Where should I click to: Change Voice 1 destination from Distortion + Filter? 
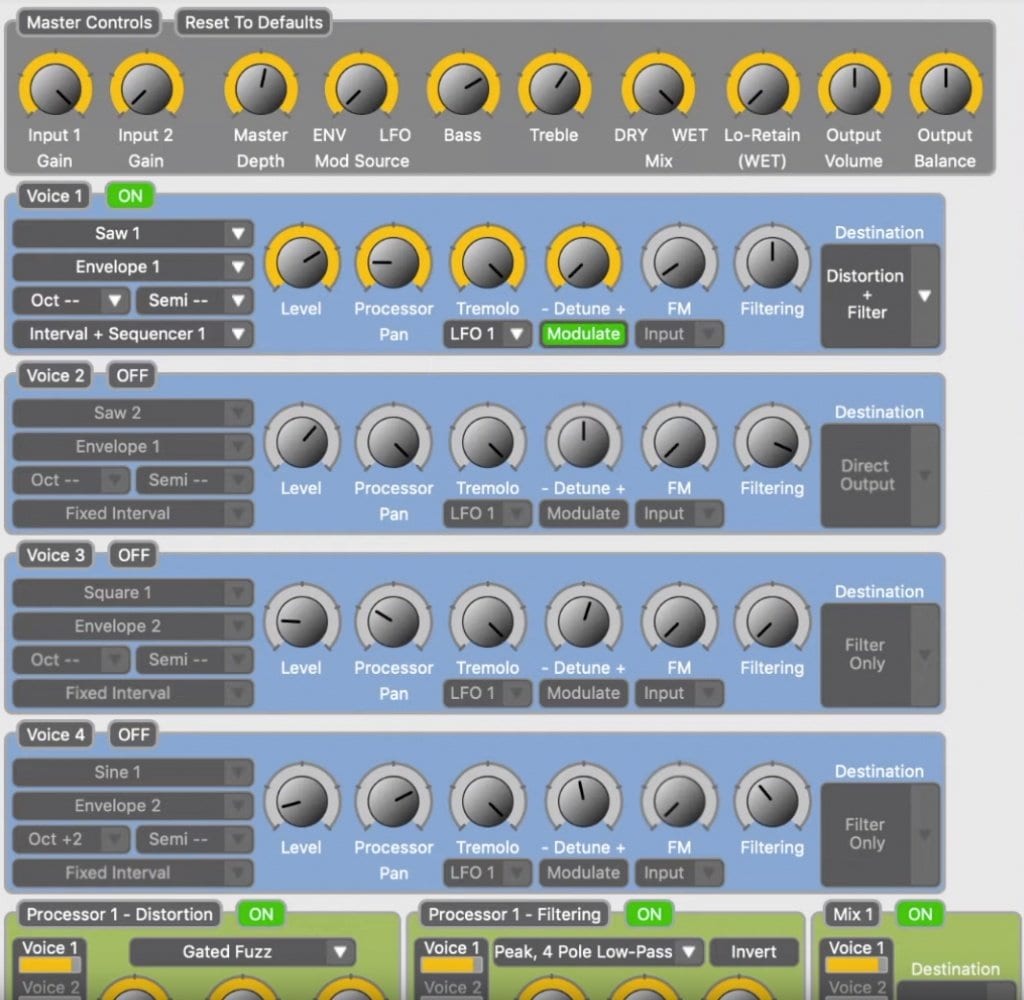(x=879, y=294)
